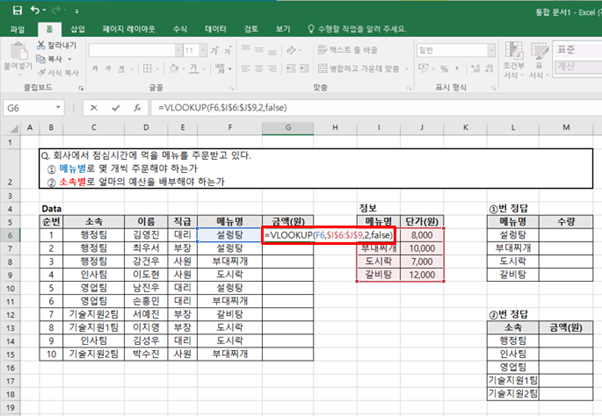Open the Clipboard group dialog launcher
The image size is (602, 416).
81,88
